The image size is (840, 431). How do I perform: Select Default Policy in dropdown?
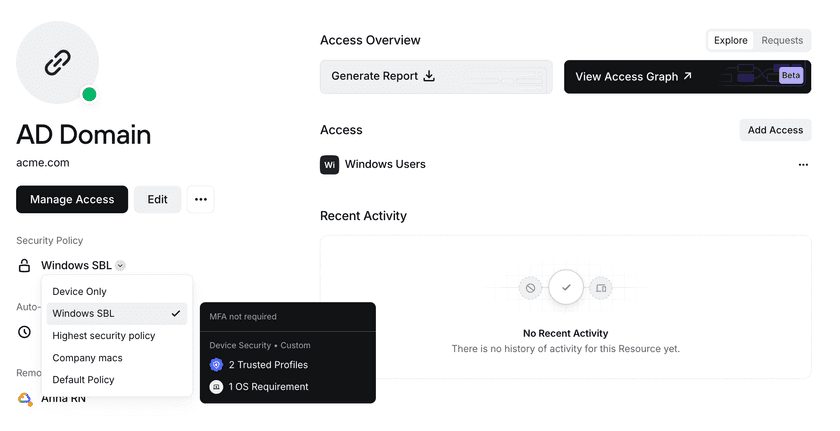[84, 380]
